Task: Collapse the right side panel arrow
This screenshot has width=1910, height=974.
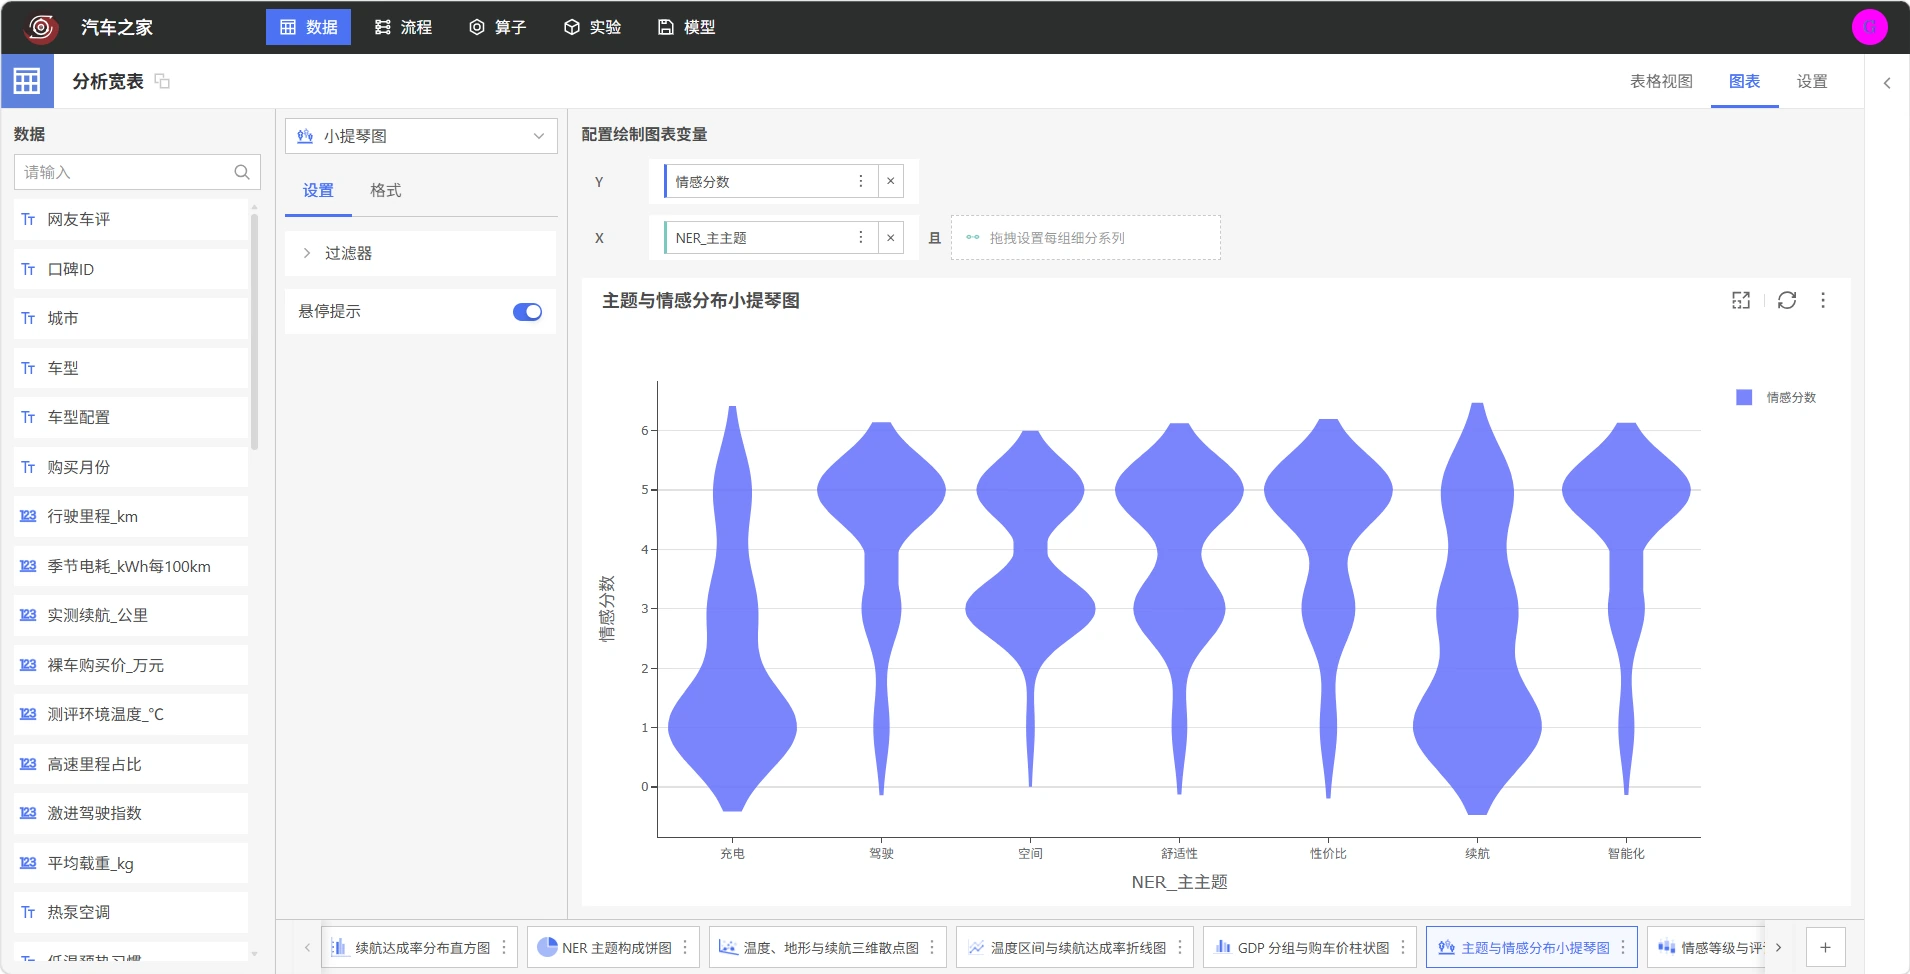Action: click(x=1887, y=83)
